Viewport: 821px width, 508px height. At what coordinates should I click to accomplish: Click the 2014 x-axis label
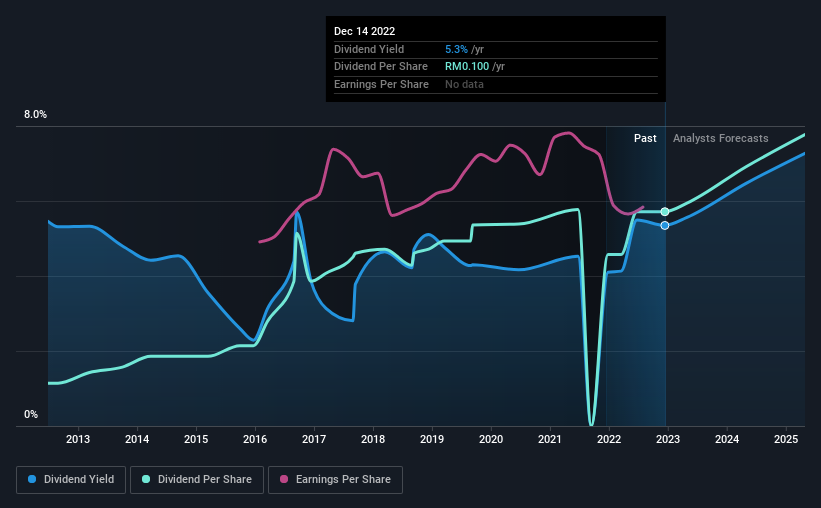click(137, 439)
